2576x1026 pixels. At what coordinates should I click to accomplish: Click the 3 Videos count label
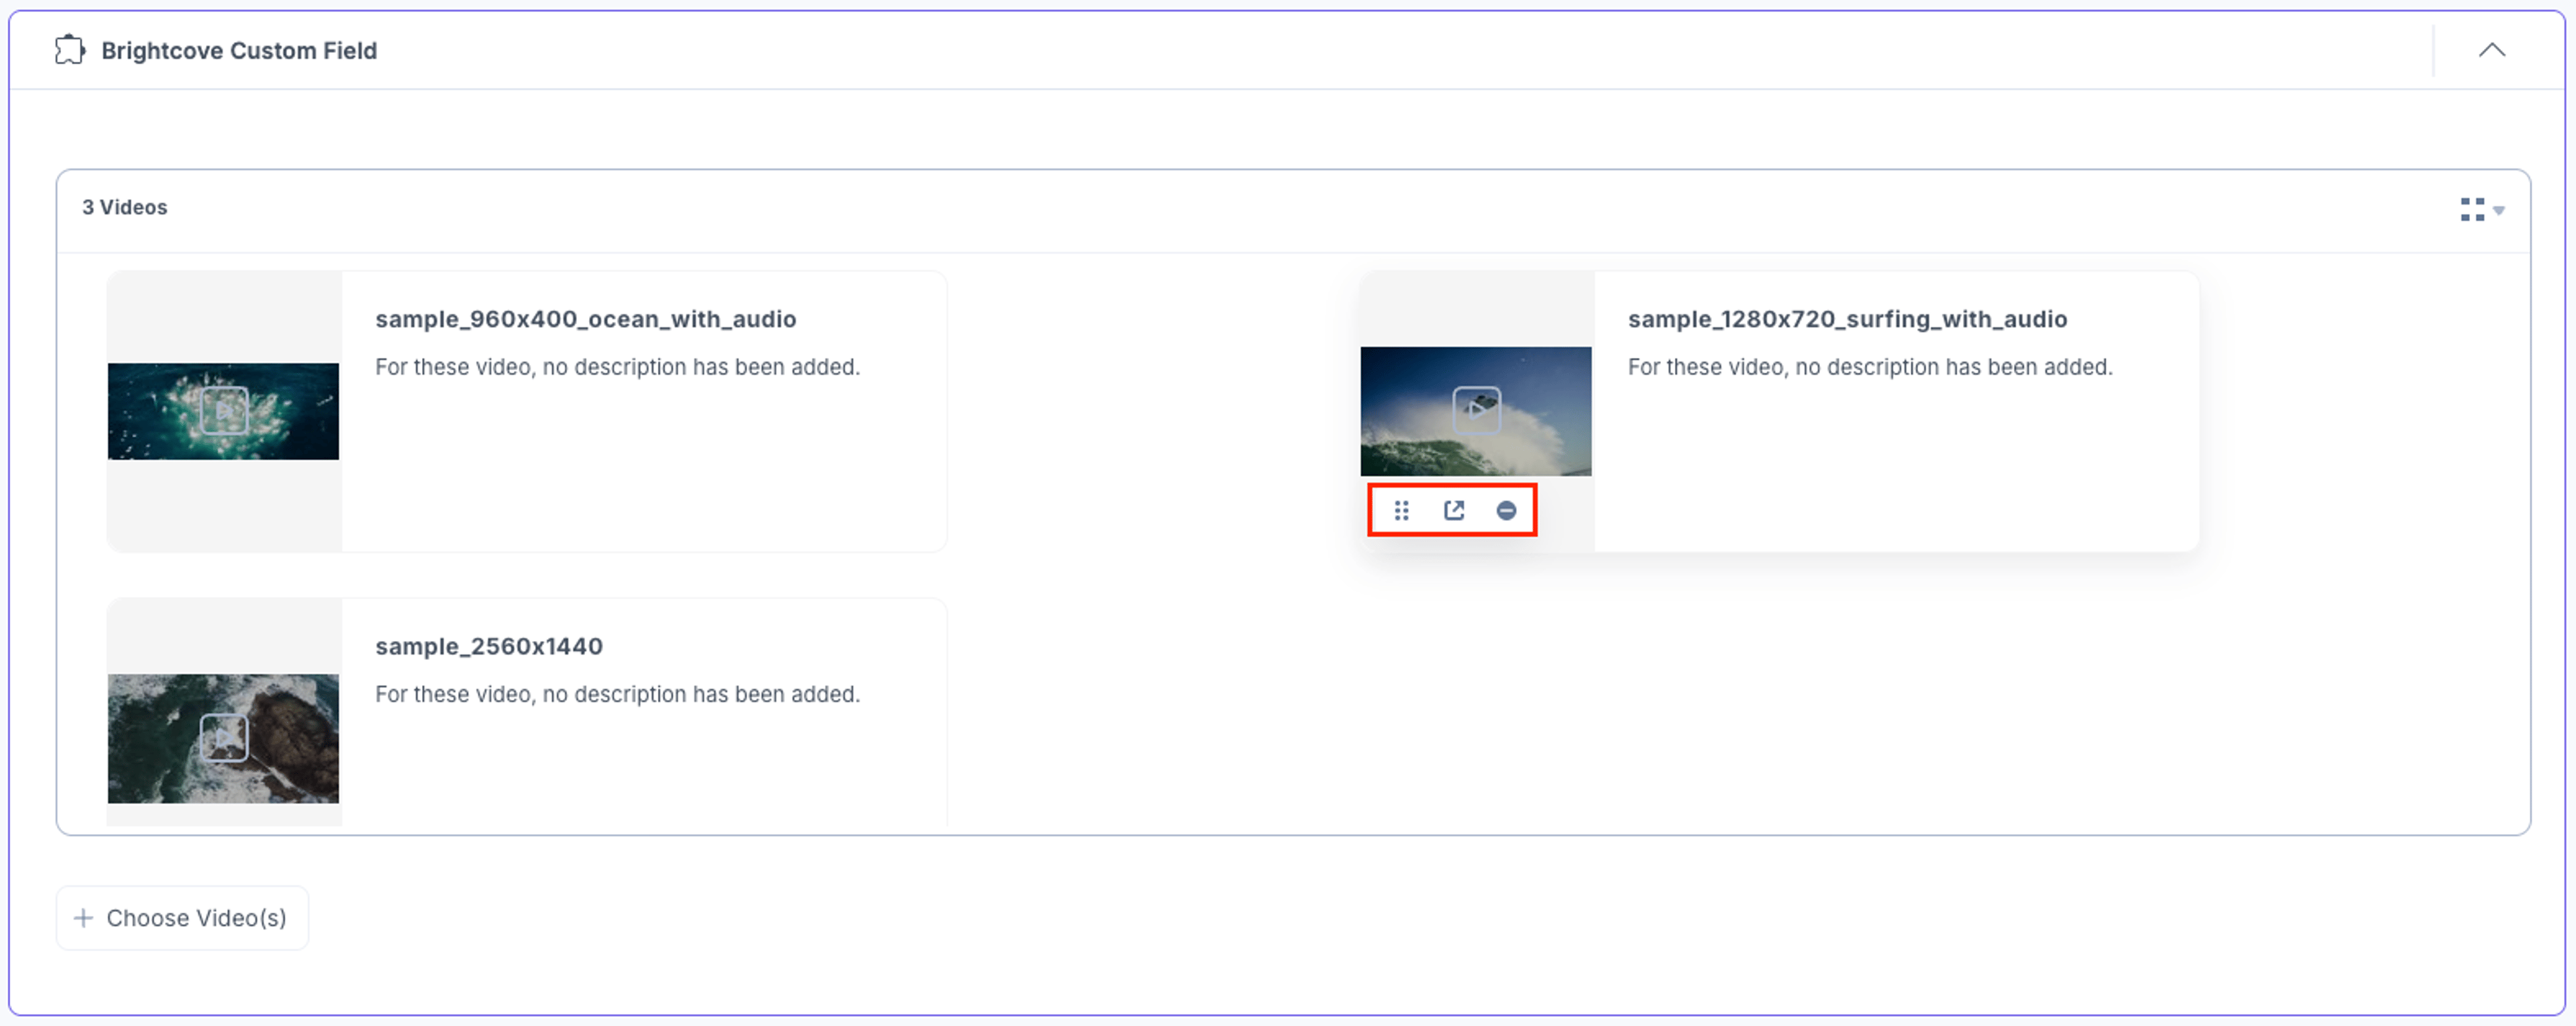125,207
